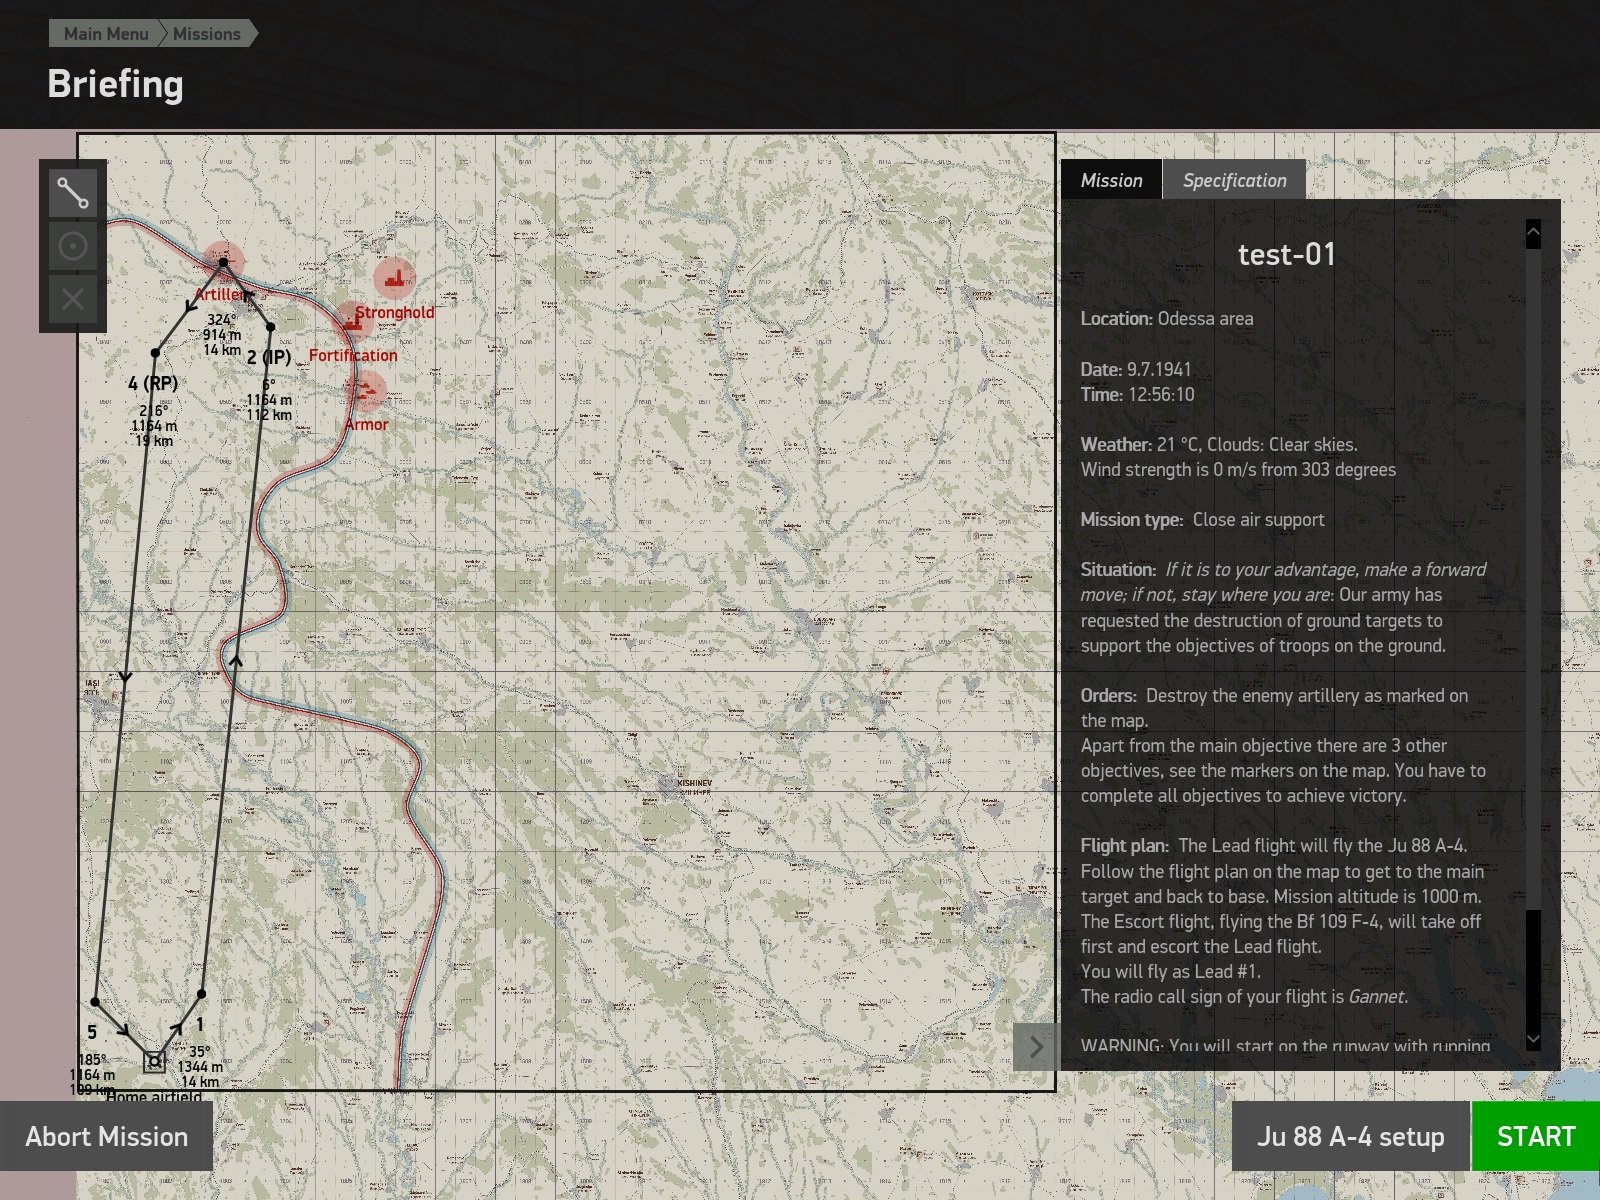Viewport: 1600px width, 1200px height.
Task: Select the route line drawing tool
Action: coord(73,193)
